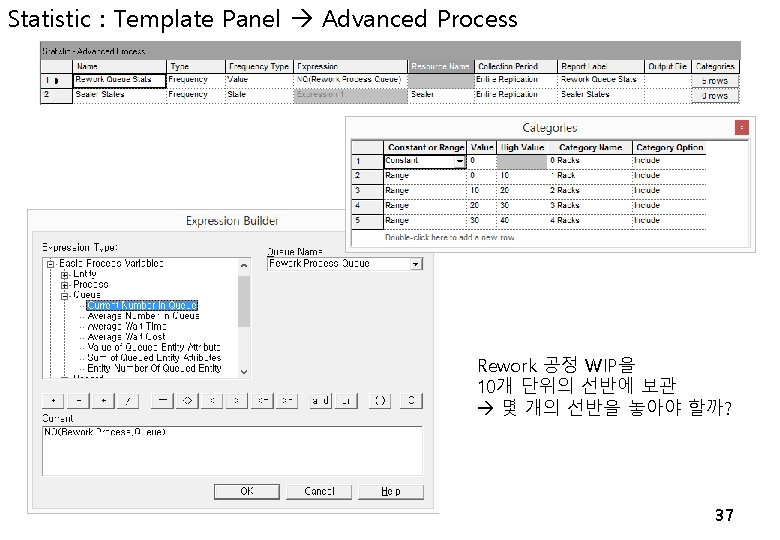This screenshot has height=540, width=780.
Task: Select Value of Queued Entity Attribute item
Action: (154, 347)
